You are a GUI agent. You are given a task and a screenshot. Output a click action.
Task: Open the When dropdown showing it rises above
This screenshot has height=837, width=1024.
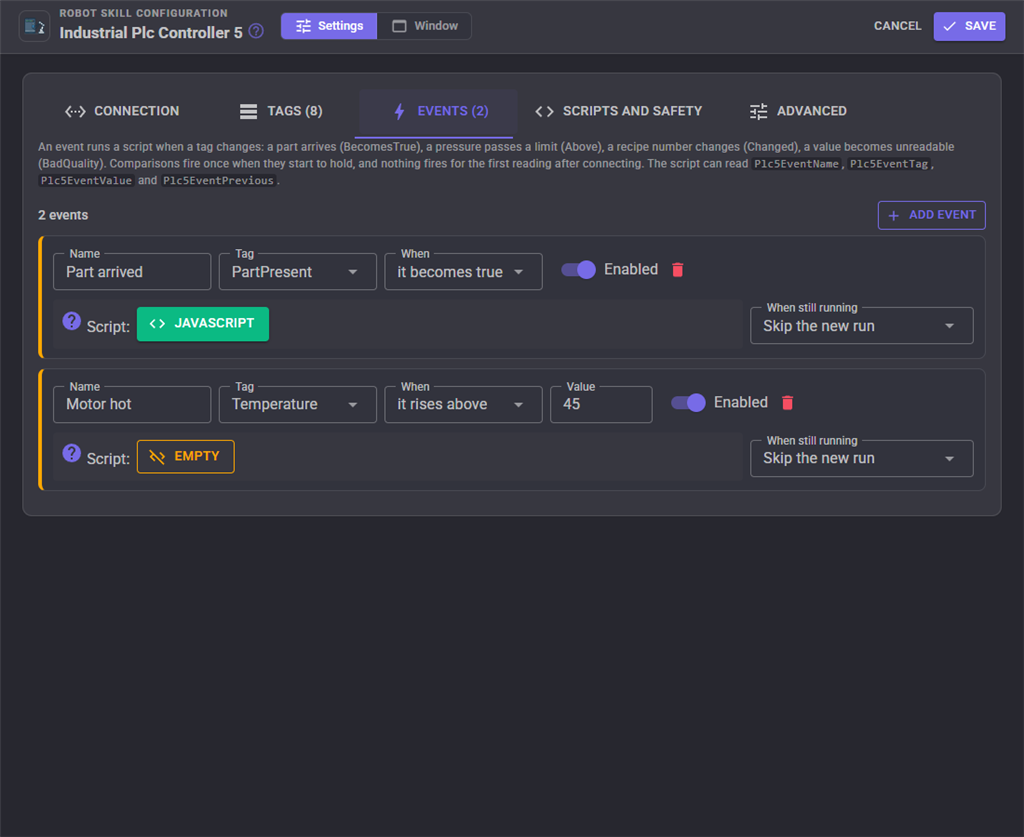click(464, 404)
